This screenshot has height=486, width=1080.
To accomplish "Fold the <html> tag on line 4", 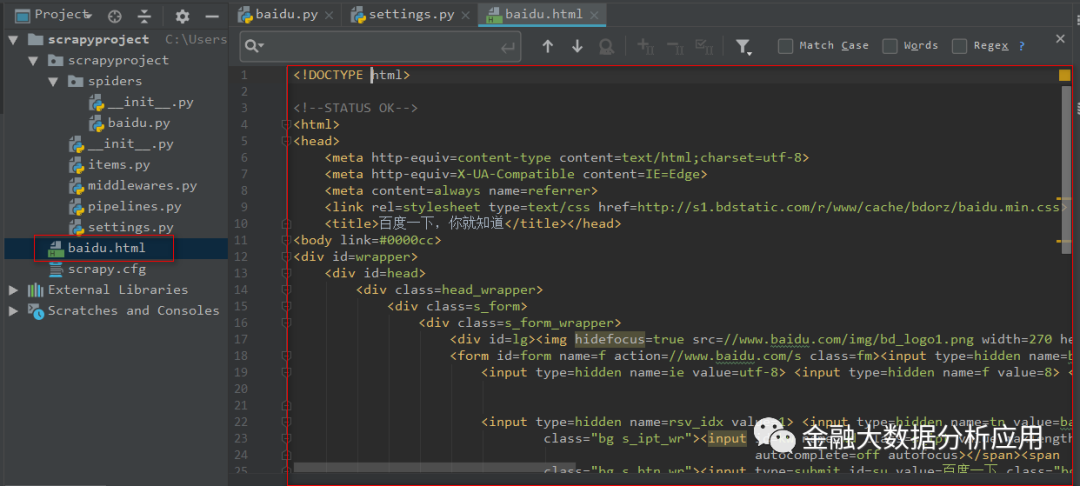I will click(x=285, y=125).
